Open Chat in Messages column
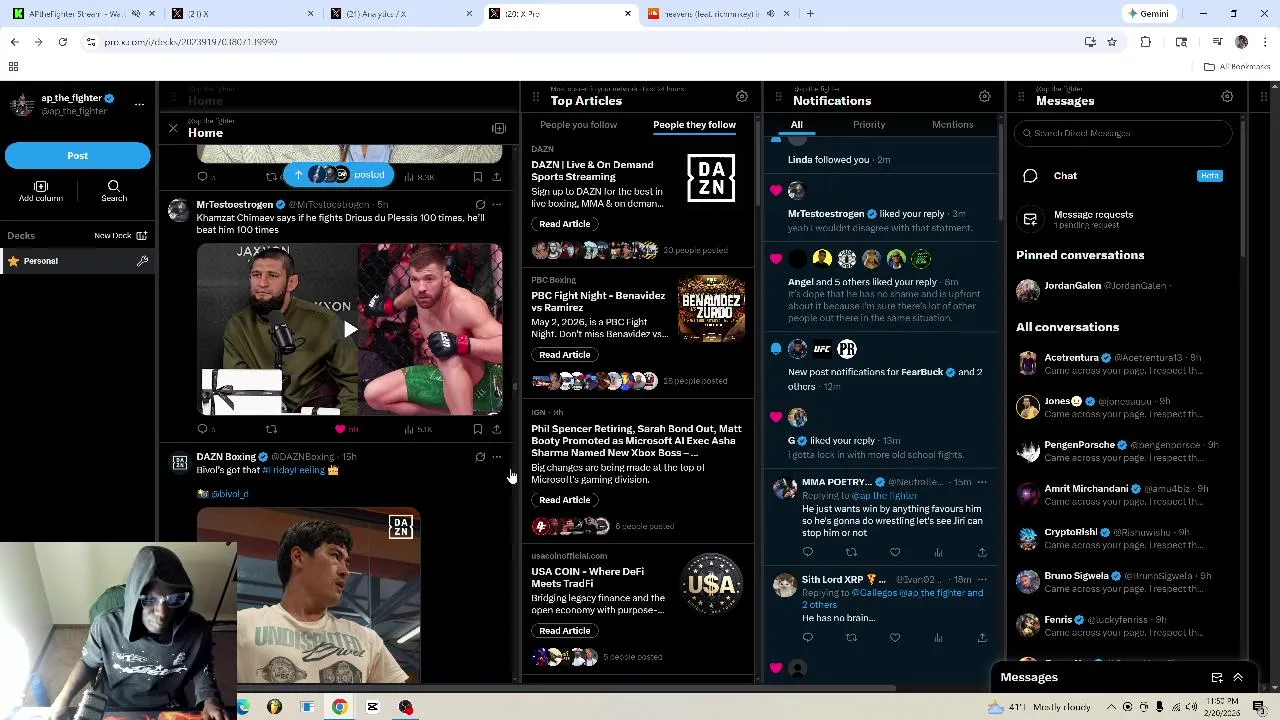 [1124, 176]
